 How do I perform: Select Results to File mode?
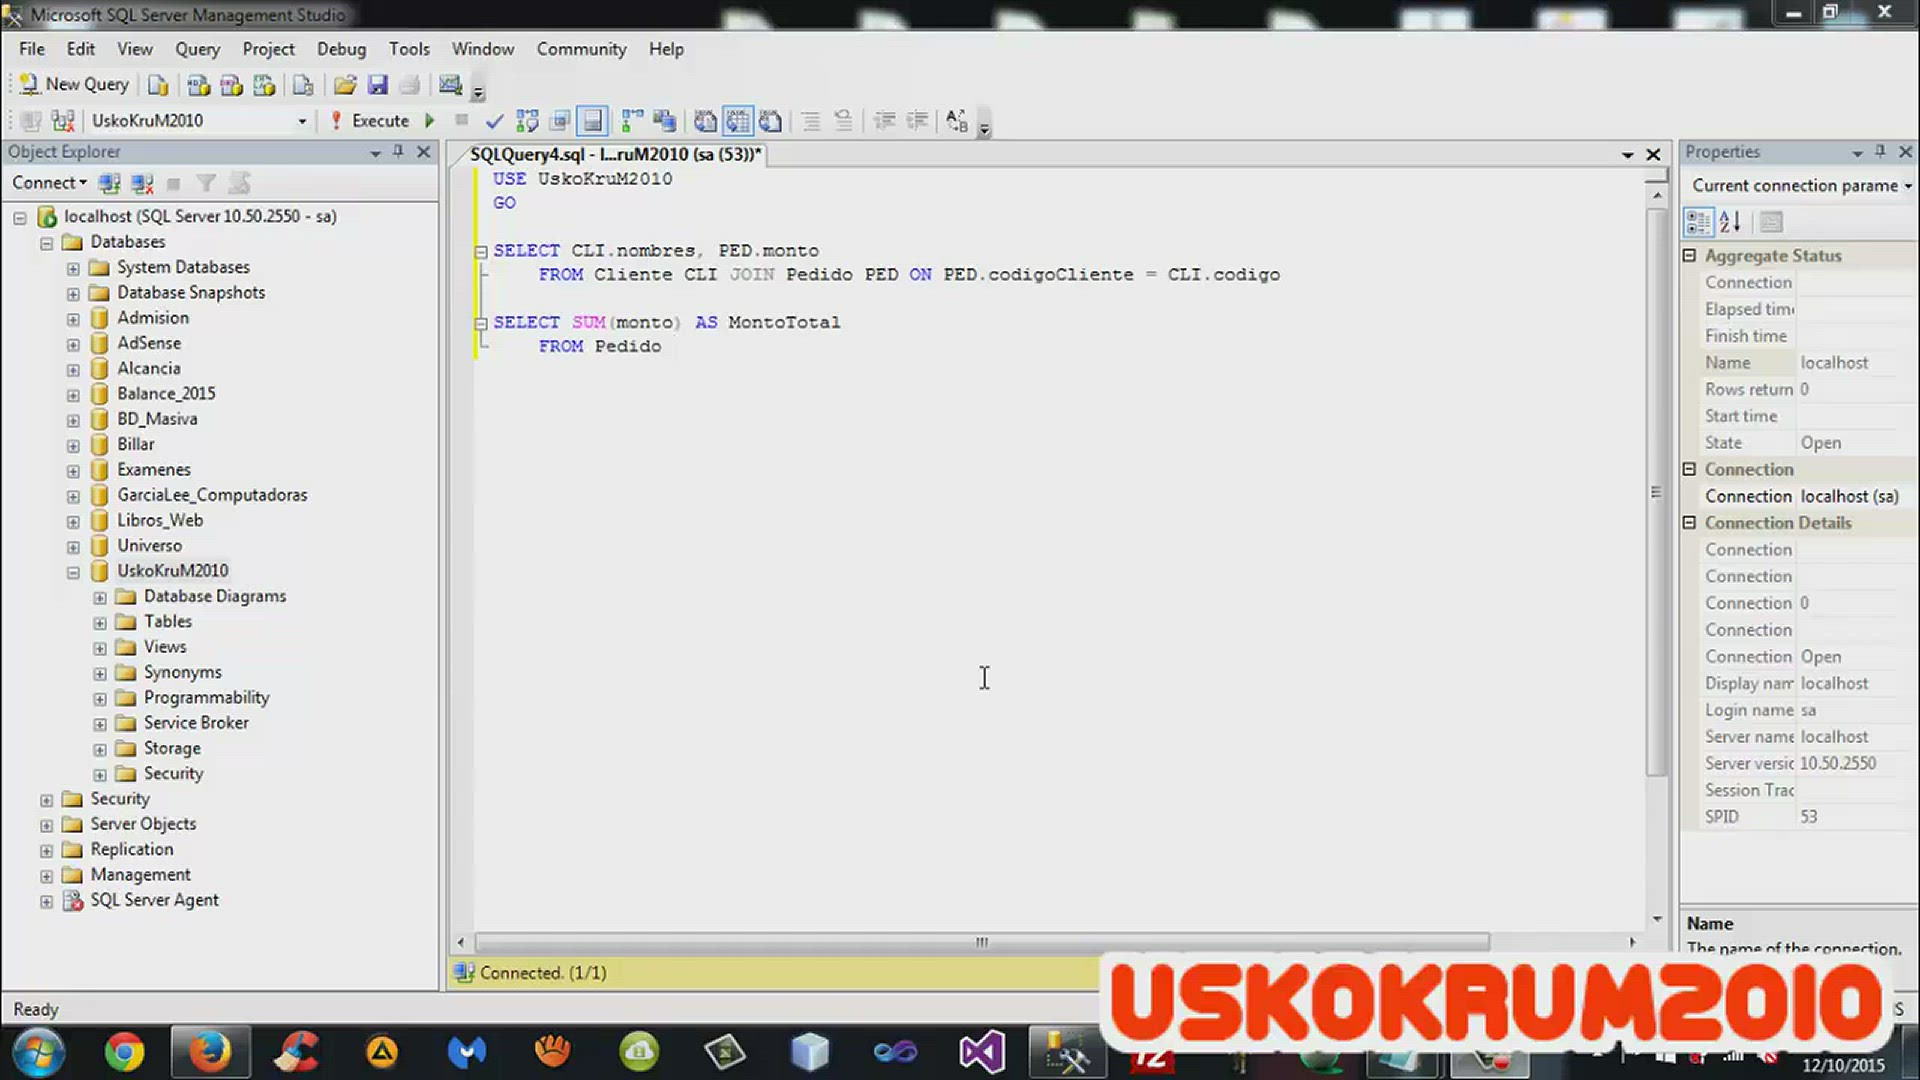770,121
